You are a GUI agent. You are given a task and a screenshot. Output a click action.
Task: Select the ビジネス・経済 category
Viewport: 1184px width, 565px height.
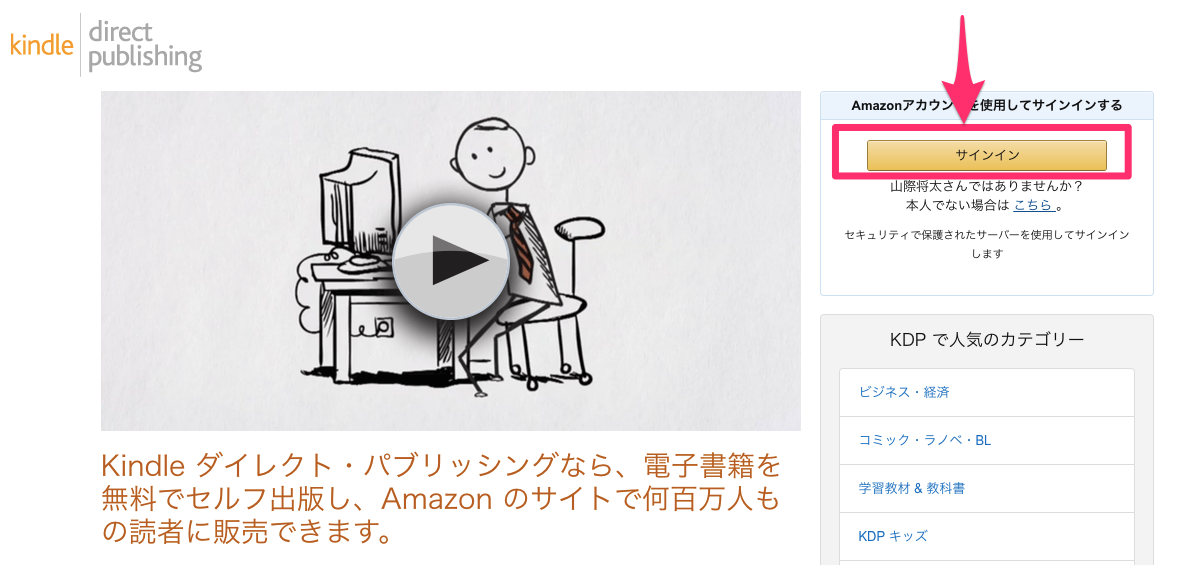point(986,392)
